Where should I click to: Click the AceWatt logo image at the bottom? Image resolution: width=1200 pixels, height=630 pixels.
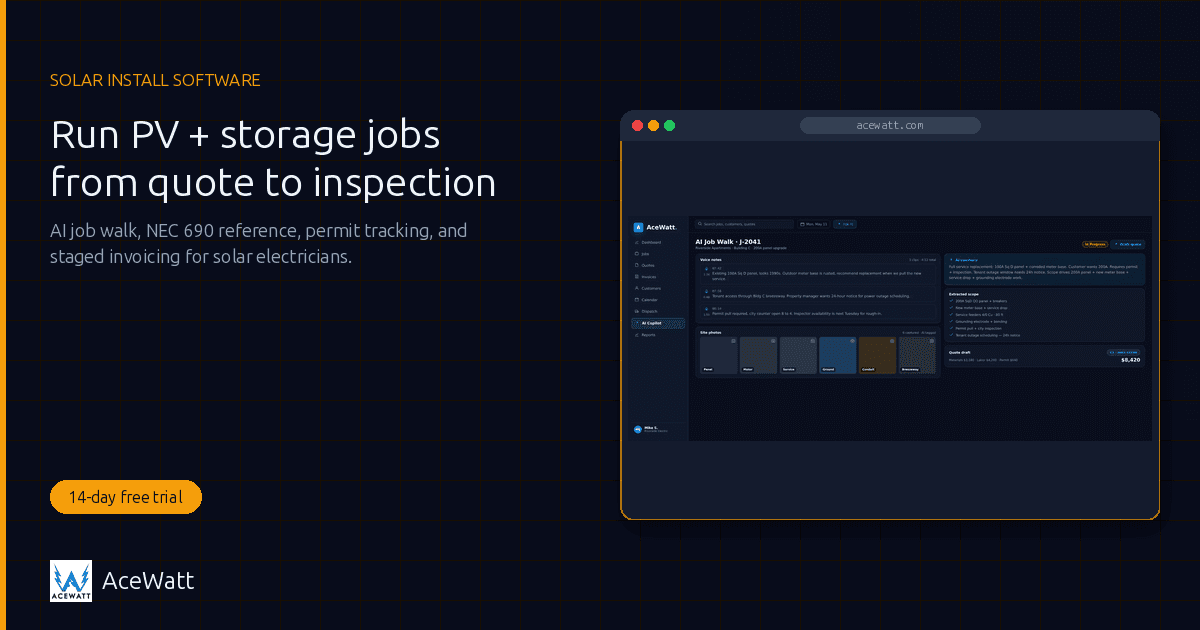click(71, 581)
